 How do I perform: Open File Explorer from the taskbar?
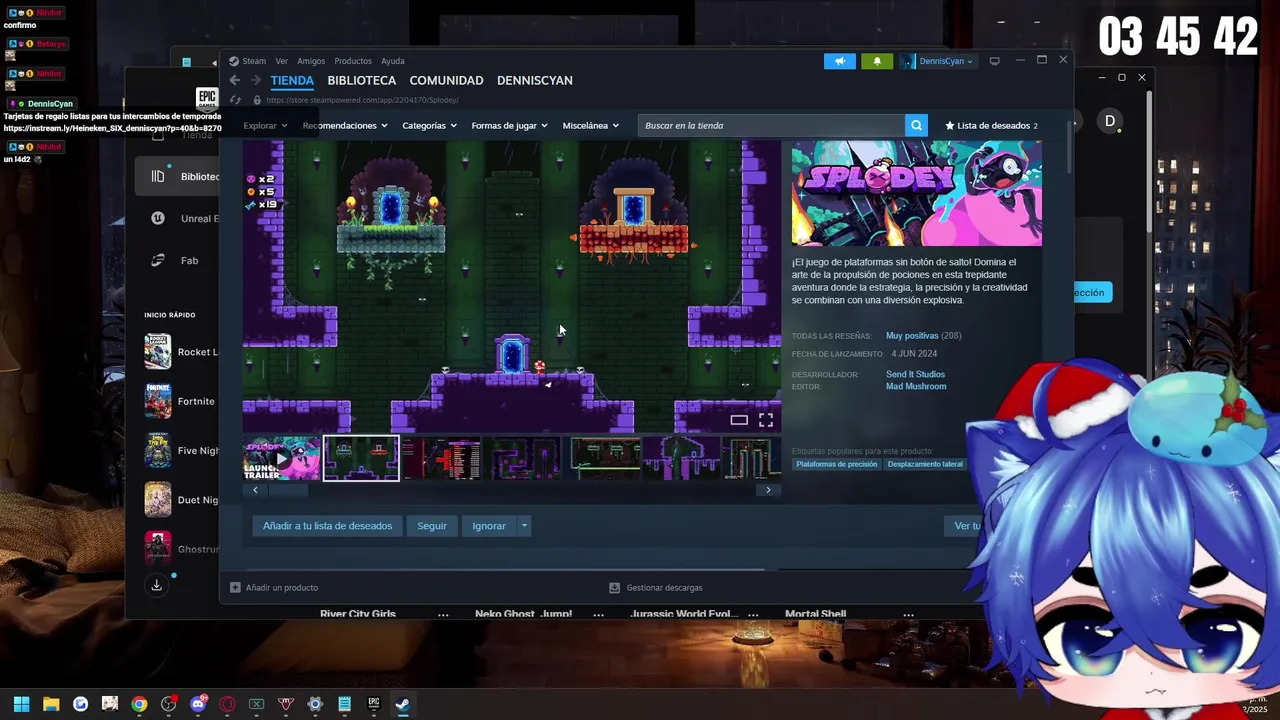click(x=51, y=704)
